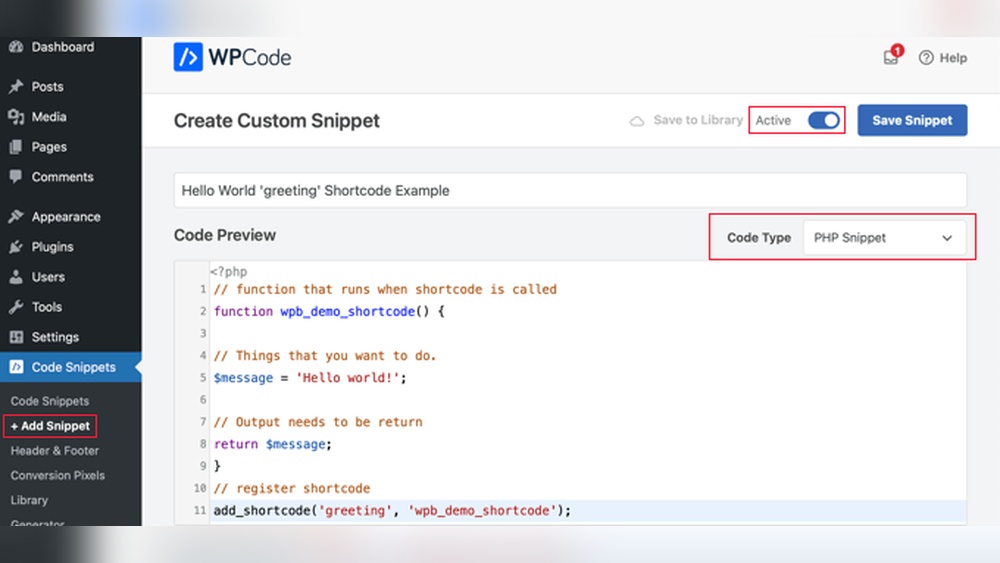Click the WPCode wordmark text
This screenshot has width=1000, height=563.
point(249,57)
